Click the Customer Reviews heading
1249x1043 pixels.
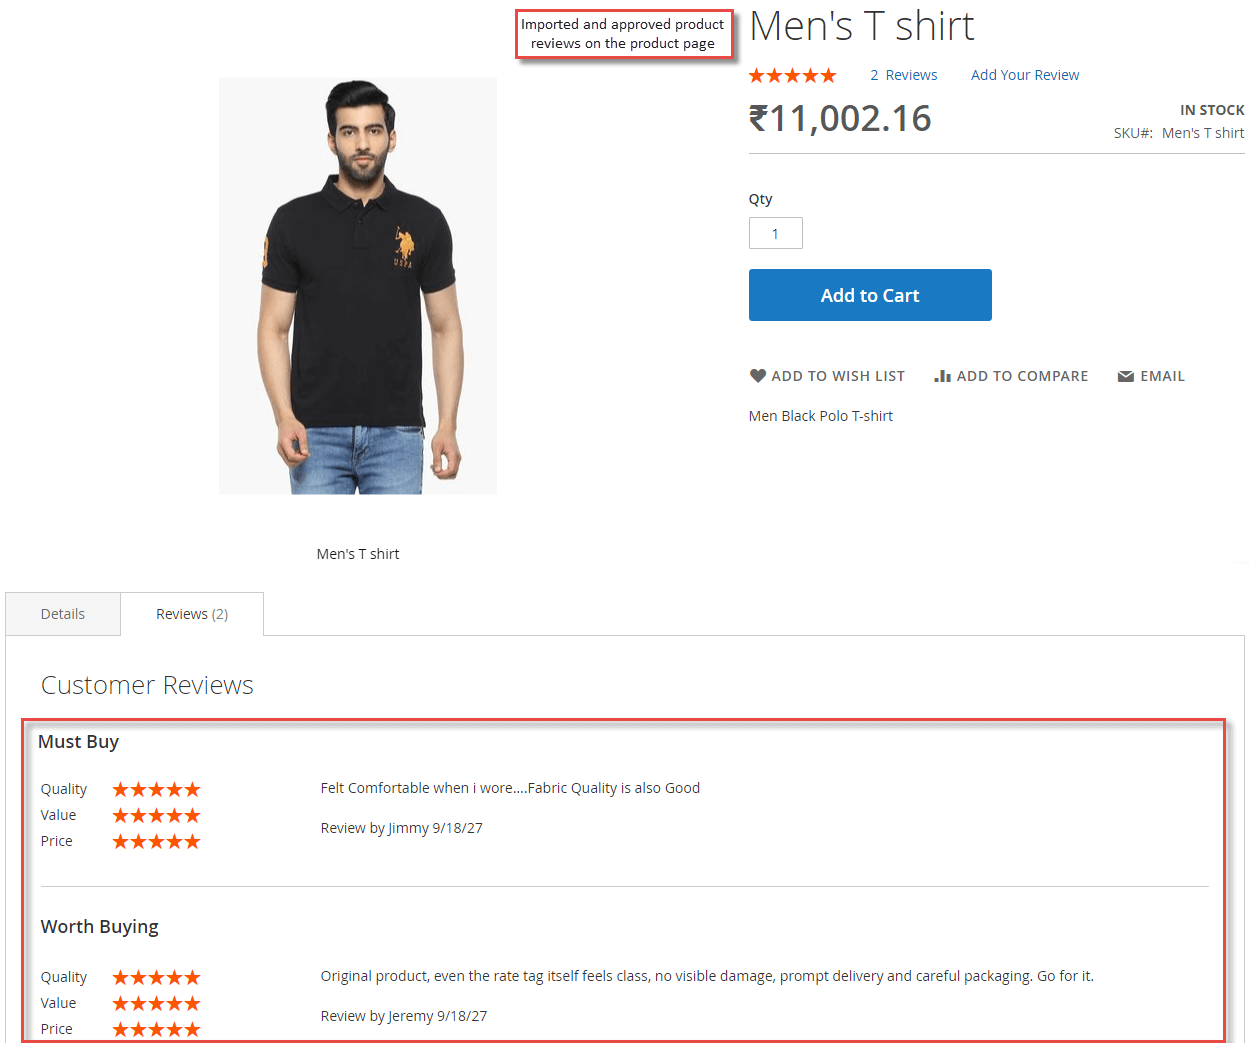coord(147,685)
